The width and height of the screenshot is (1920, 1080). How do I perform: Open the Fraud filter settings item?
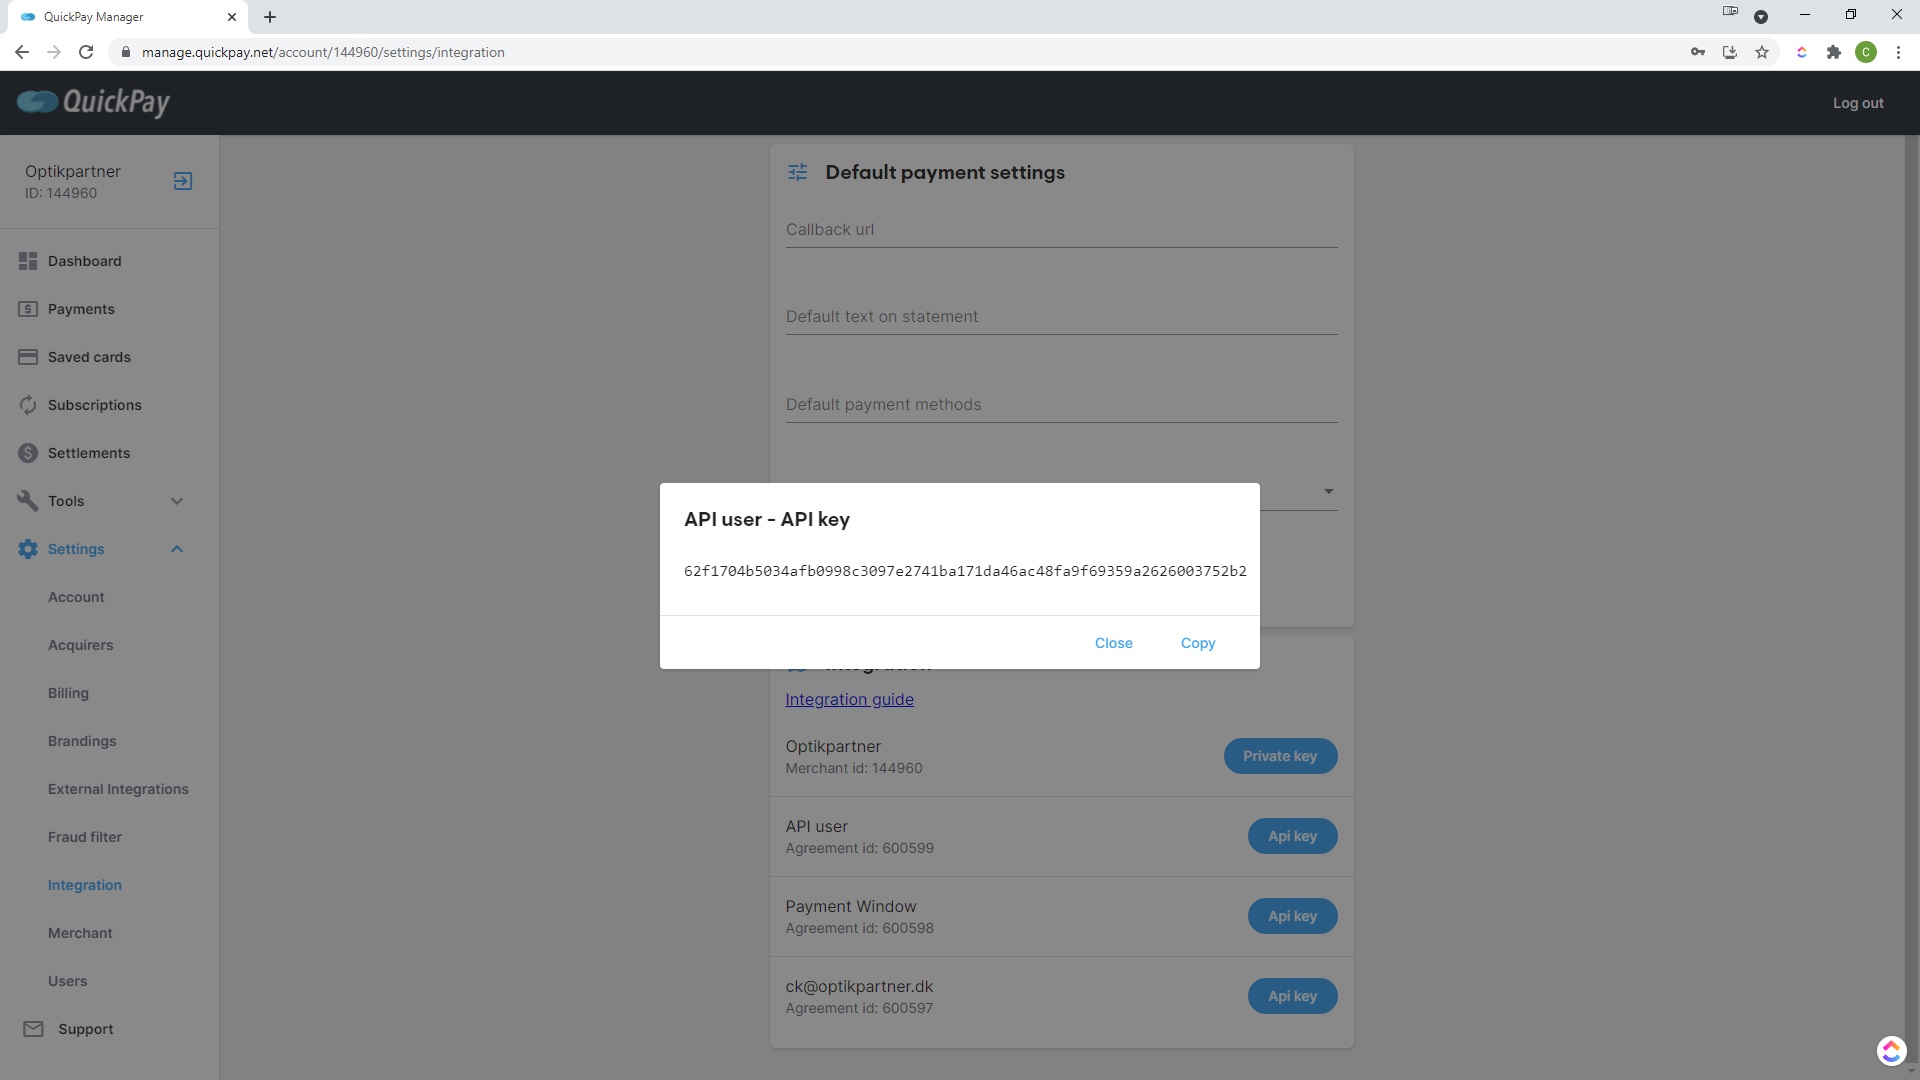coord(85,837)
